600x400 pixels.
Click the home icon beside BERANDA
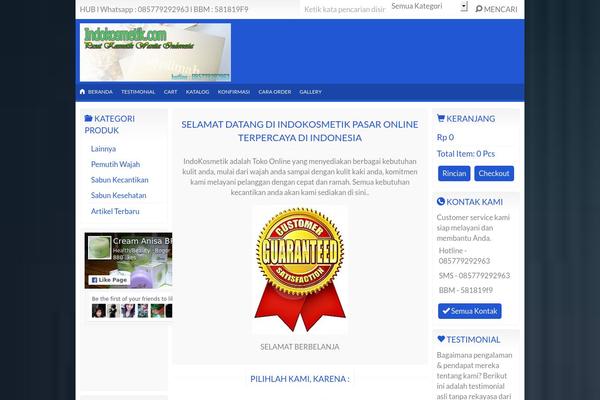[82, 91]
